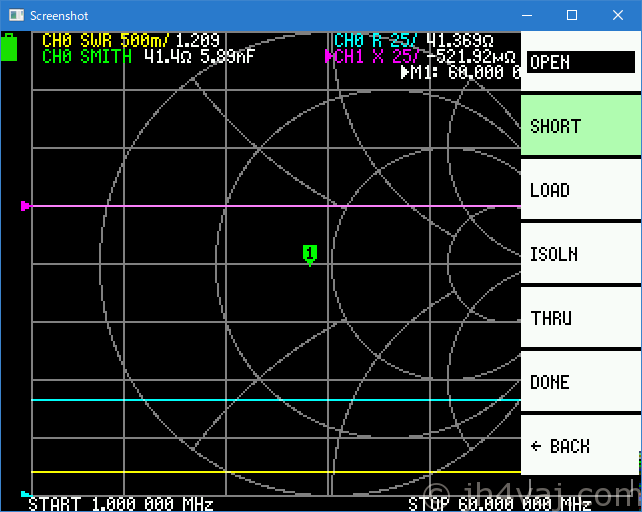Select the CH0 SWR trace label
The height and width of the screenshot is (512, 642).
[105, 40]
